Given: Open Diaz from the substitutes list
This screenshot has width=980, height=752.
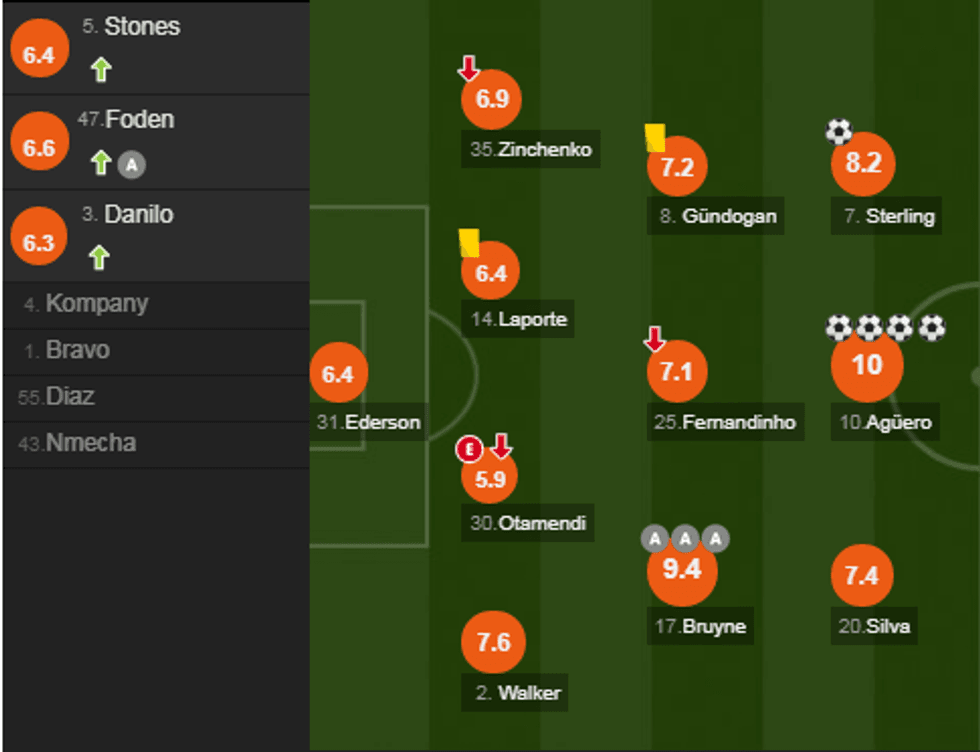Looking at the screenshot, I should [69, 397].
